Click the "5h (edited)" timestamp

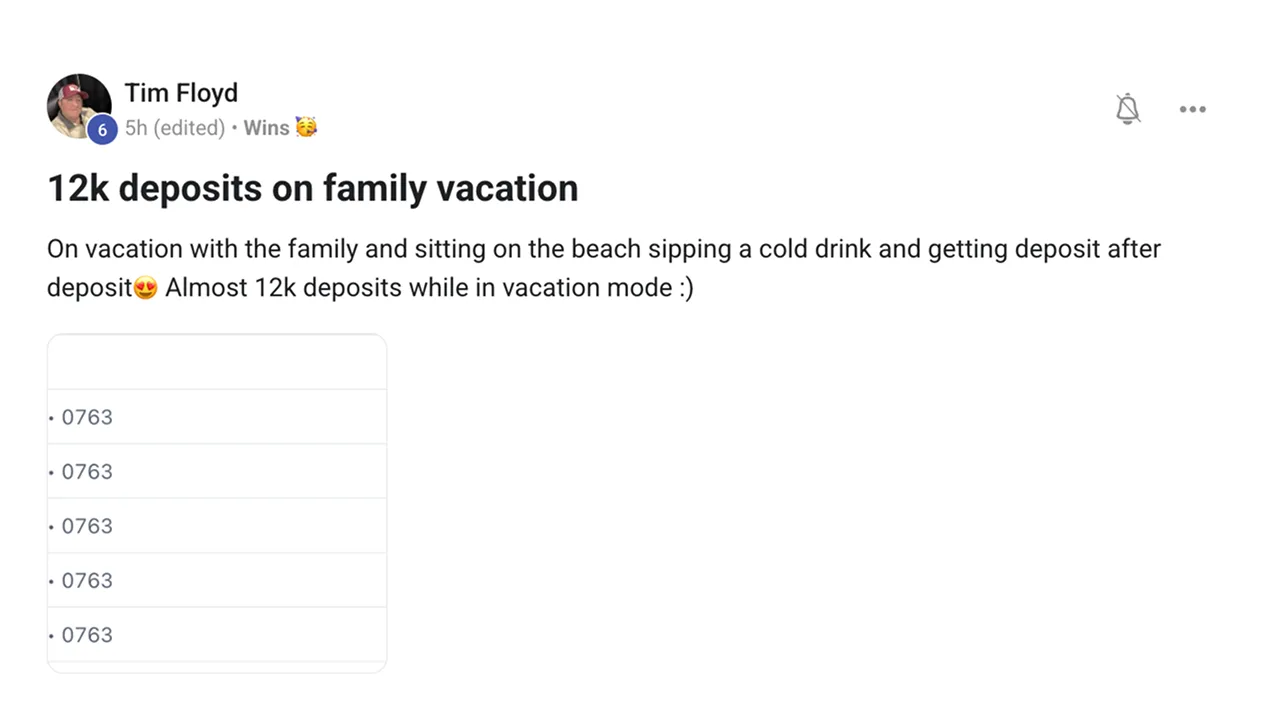coord(175,128)
